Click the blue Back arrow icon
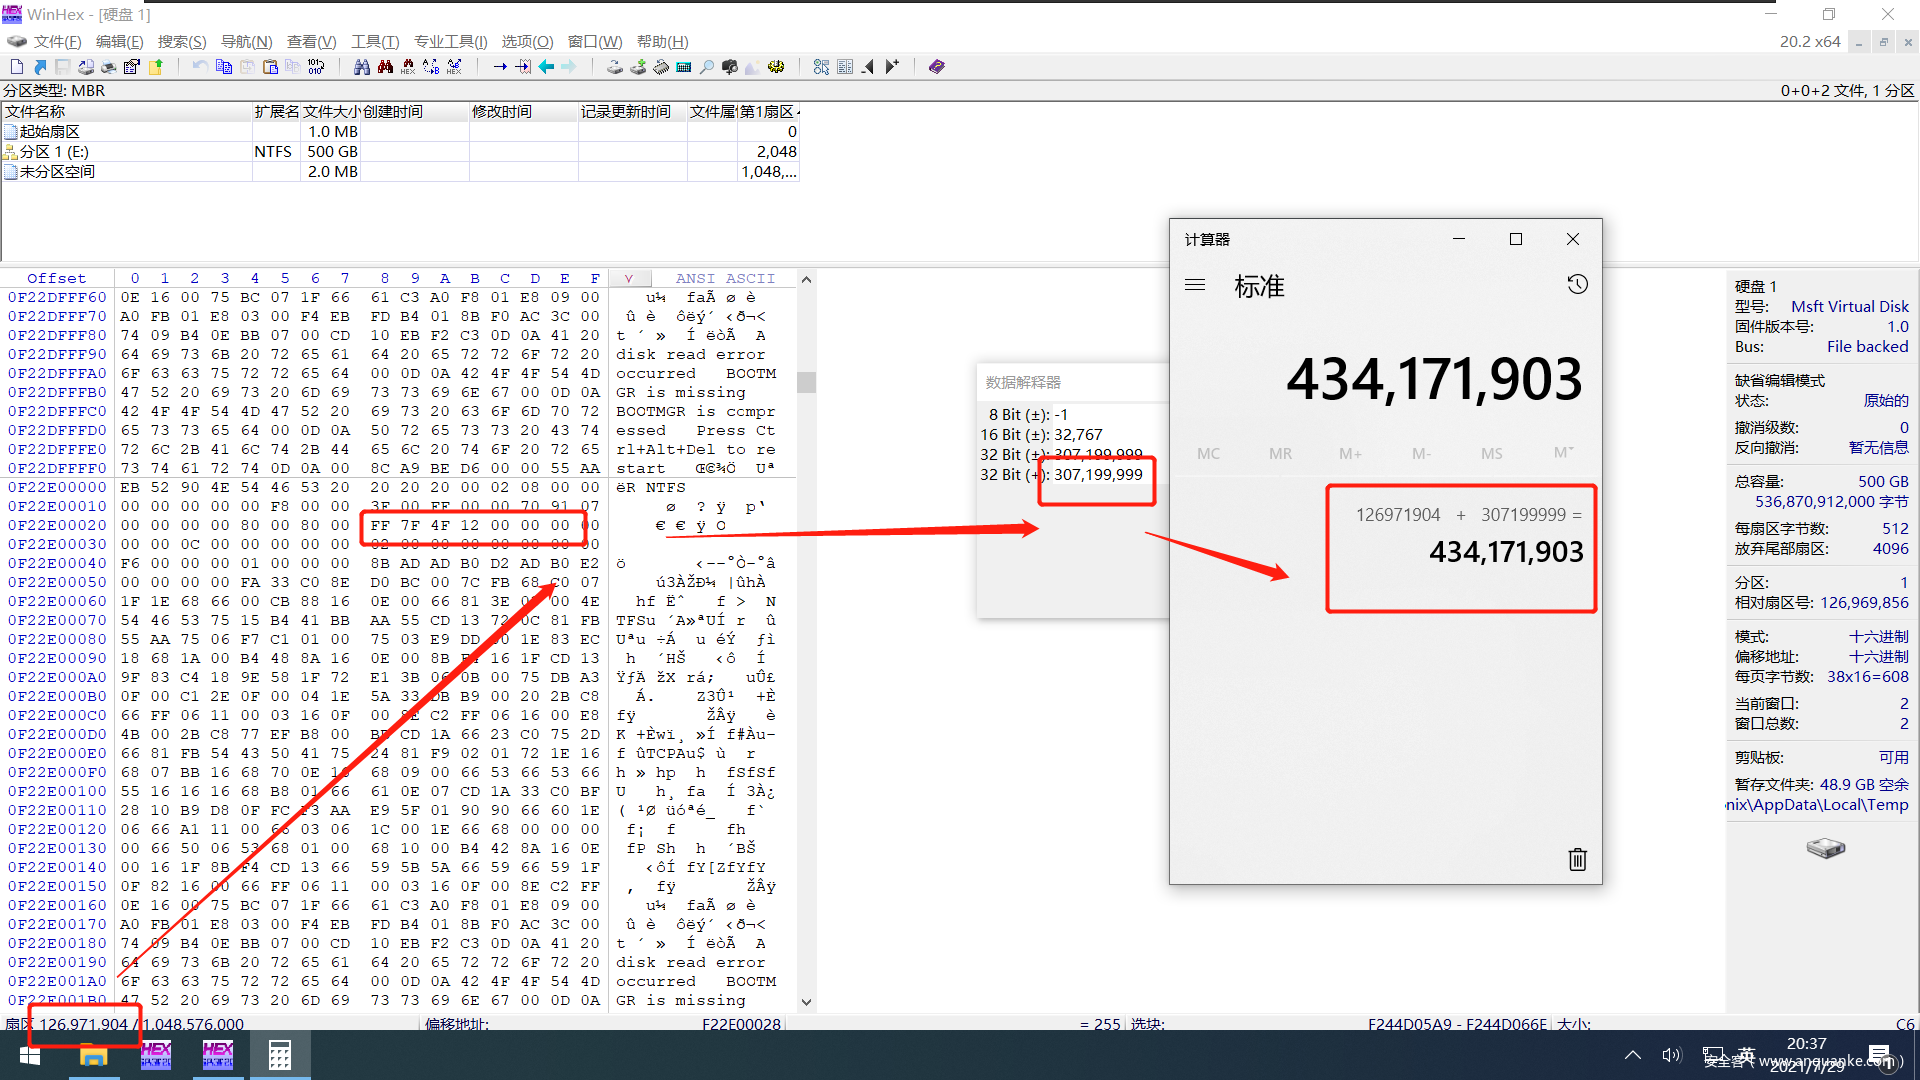The width and height of the screenshot is (1920, 1080). [546, 67]
